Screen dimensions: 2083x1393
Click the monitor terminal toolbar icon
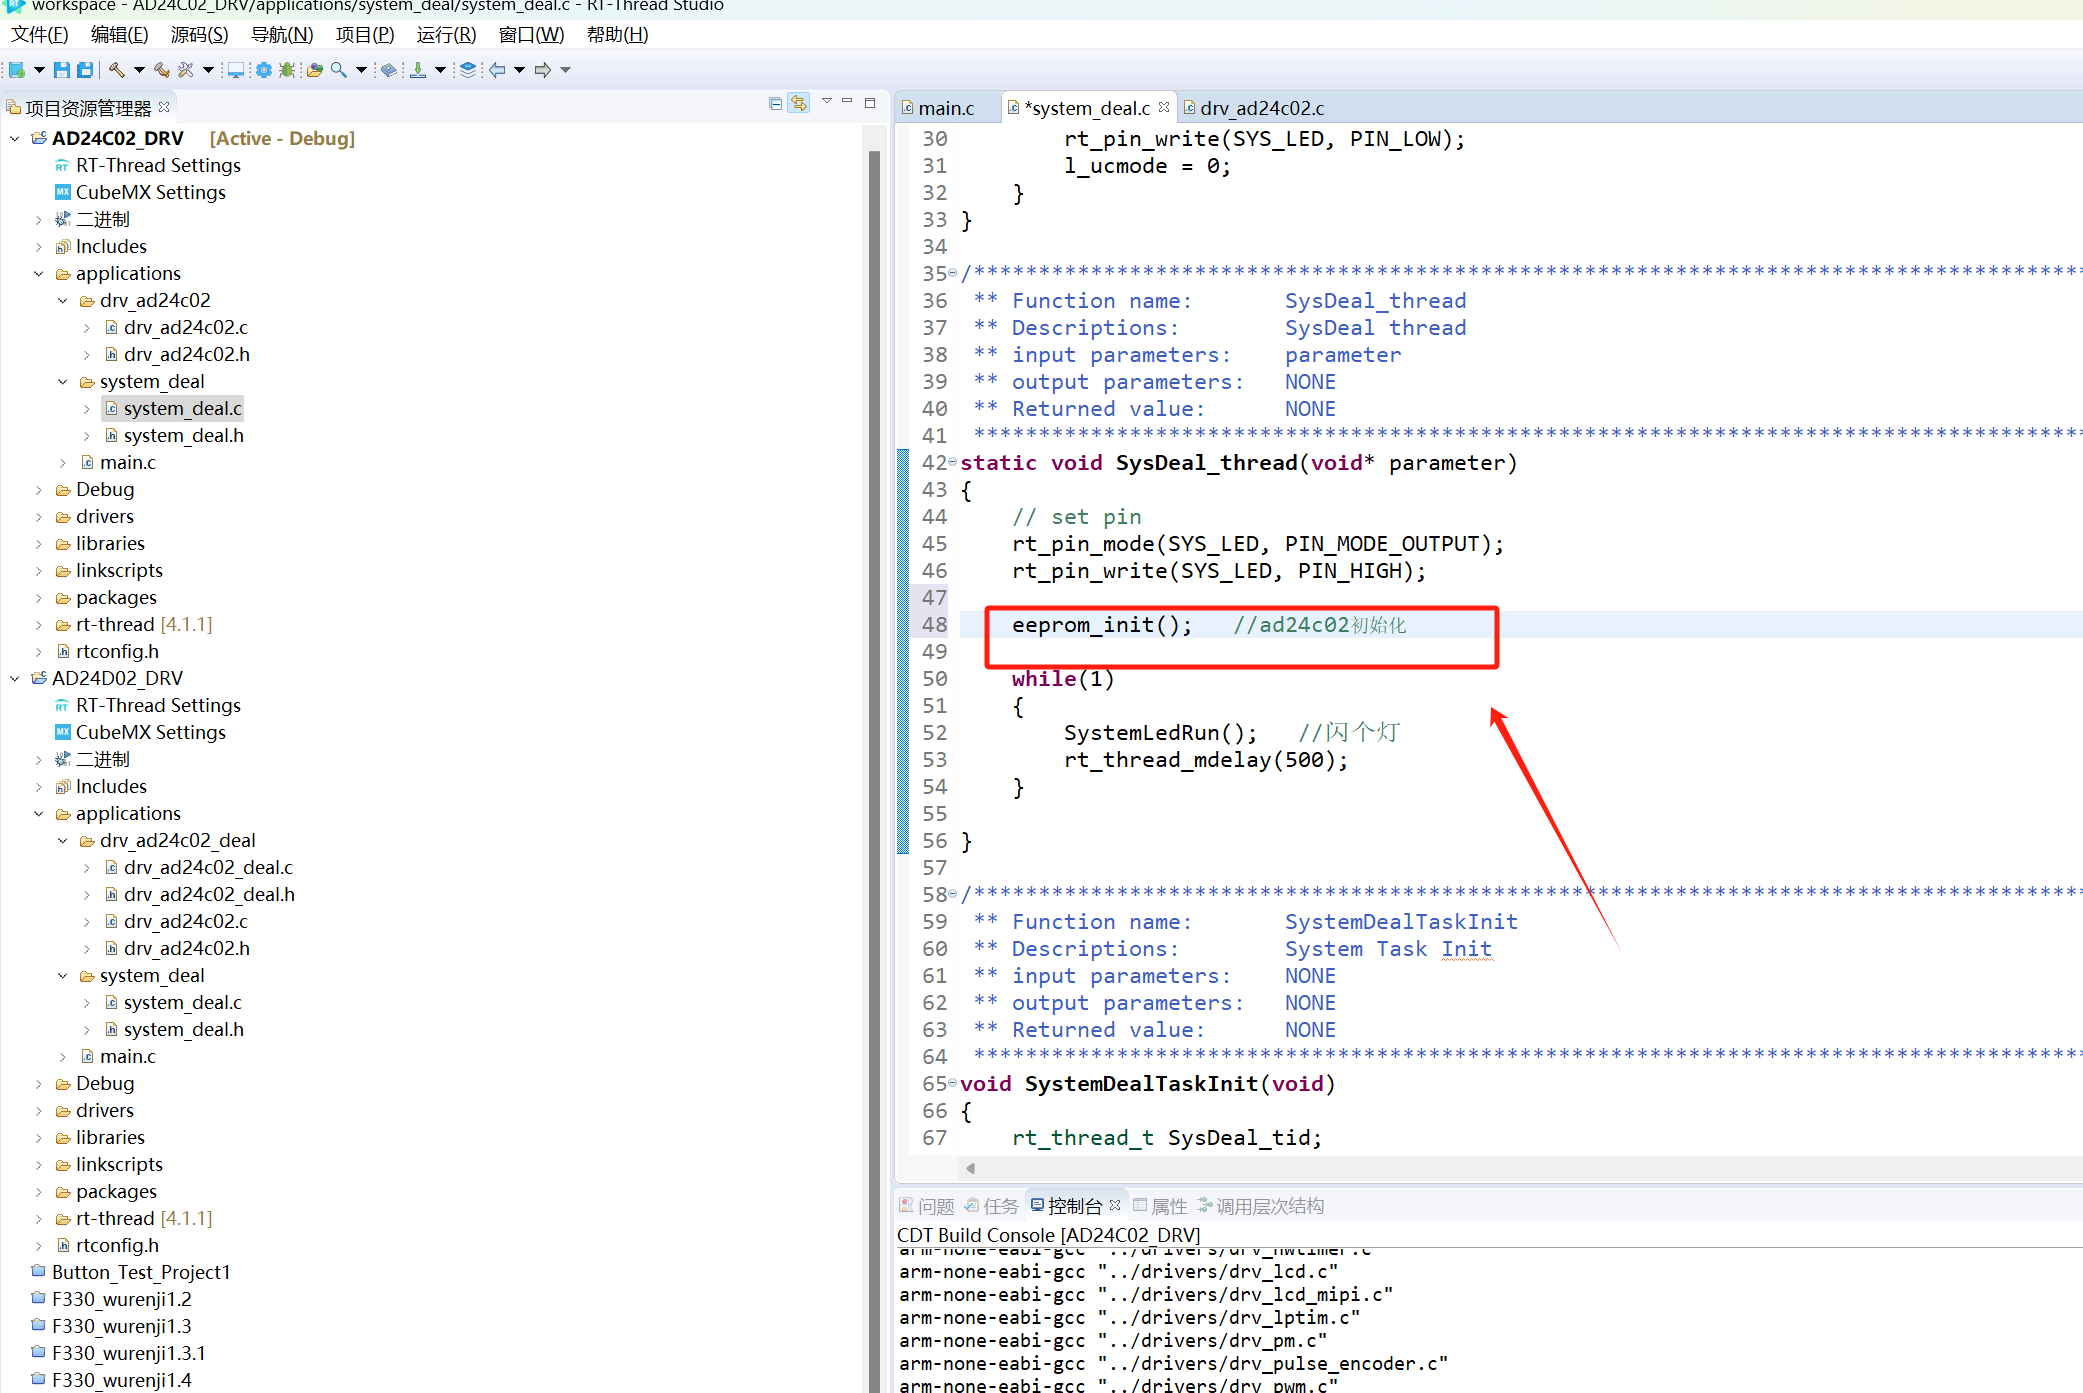click(x=235, y=70)
